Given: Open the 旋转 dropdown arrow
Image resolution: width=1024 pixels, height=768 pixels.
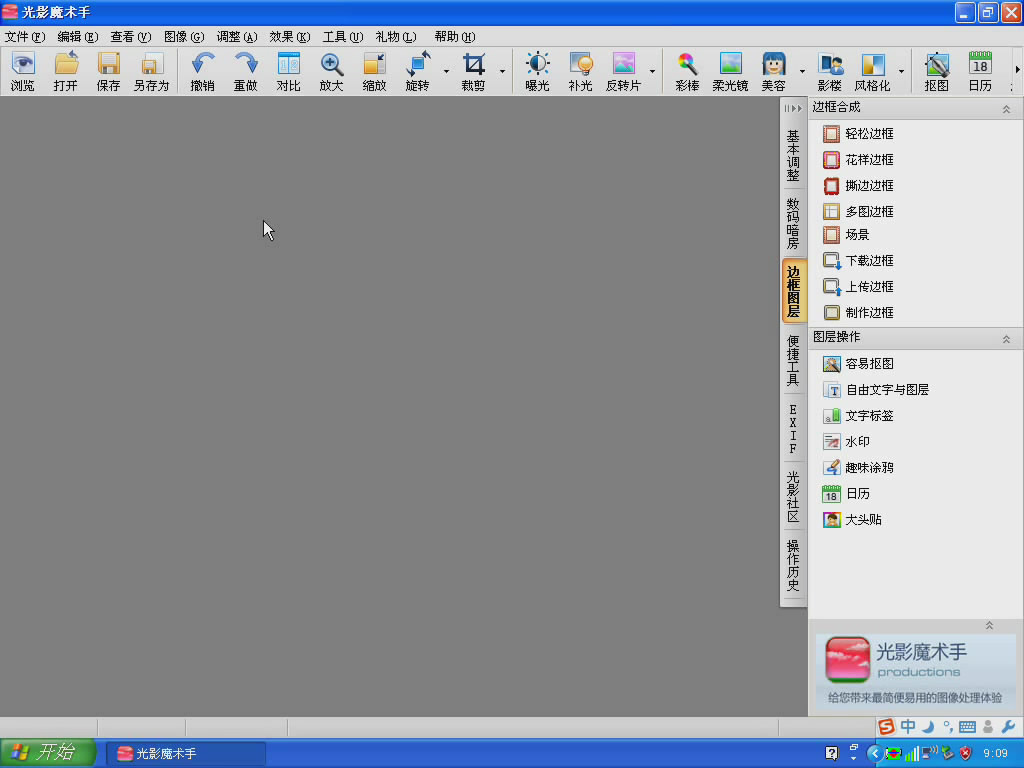Looking at the screenshot, I should point(447,71).
